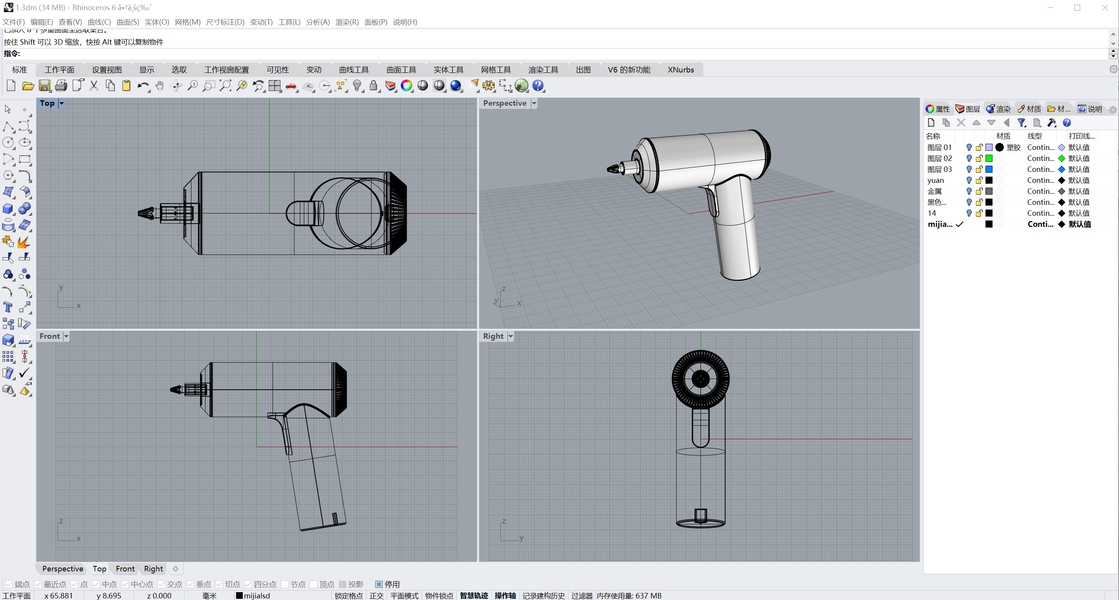Open the Perspective viewport dropdown arrow
The width and height of the screenshot is (1119, 600).
[534, 103]
